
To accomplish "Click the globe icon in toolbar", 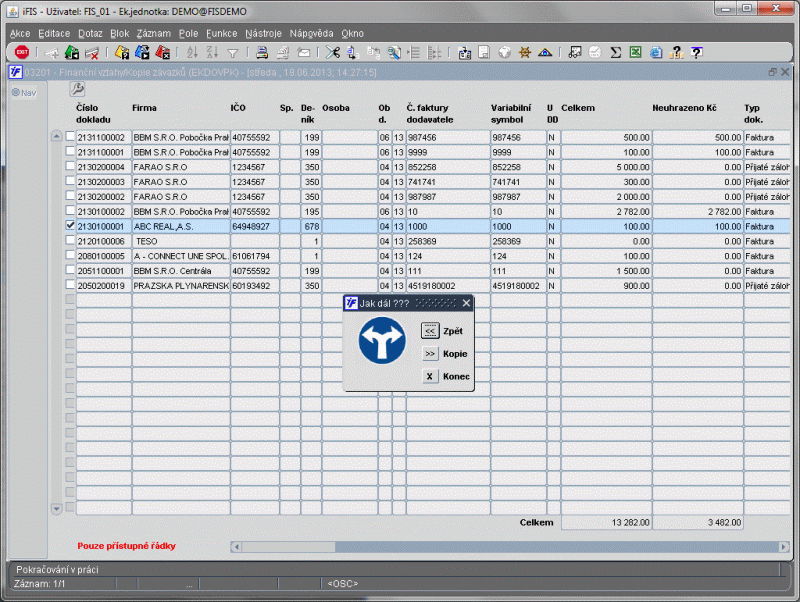I will click(x=505, y=52).
